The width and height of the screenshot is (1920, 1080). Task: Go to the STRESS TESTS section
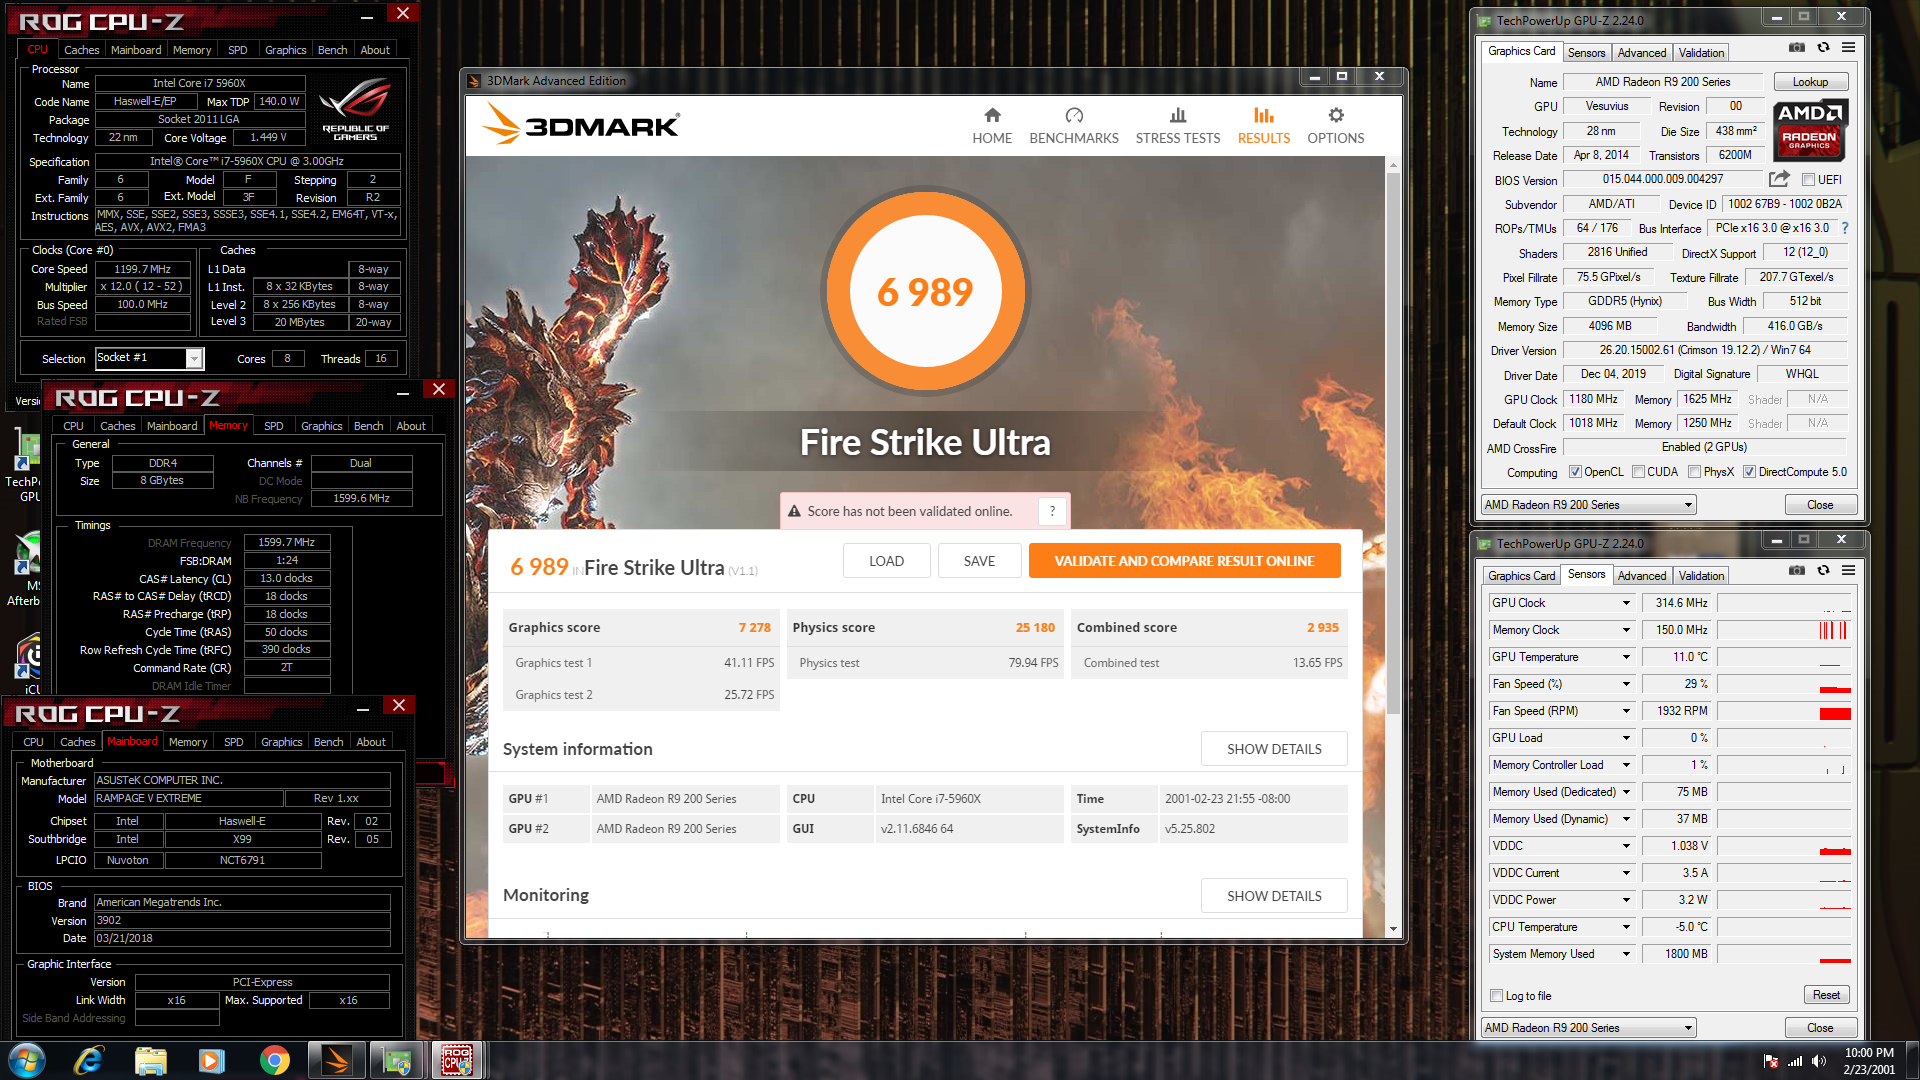point(1177,126)
